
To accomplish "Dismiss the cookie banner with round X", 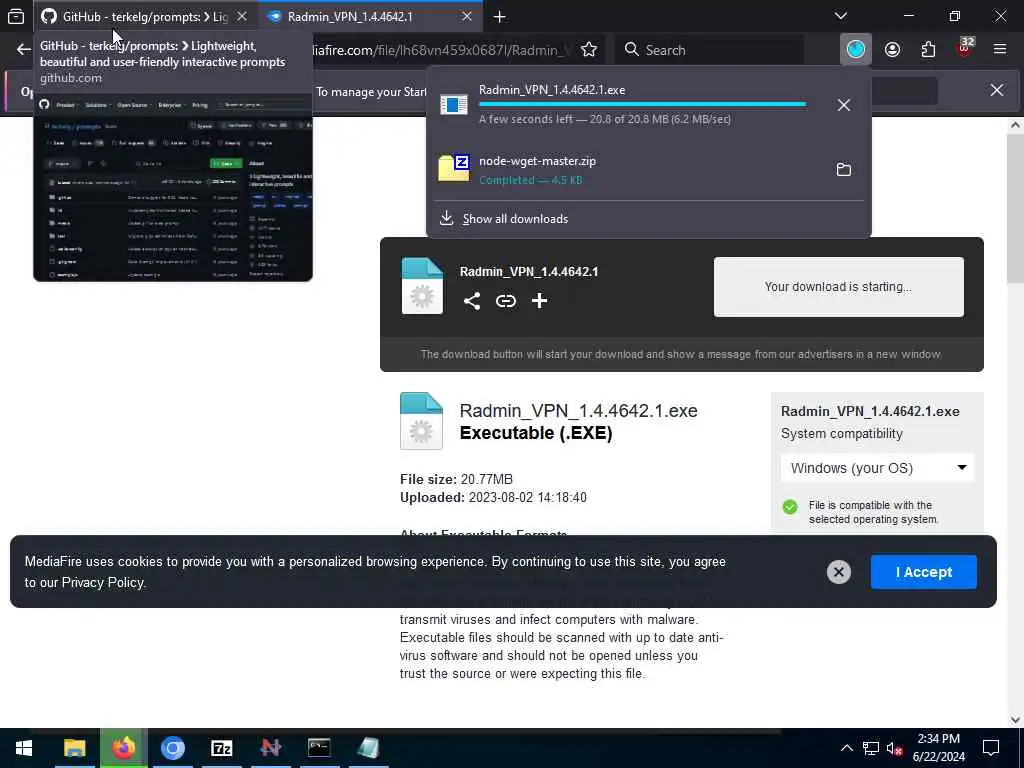I will click(839, 572).
